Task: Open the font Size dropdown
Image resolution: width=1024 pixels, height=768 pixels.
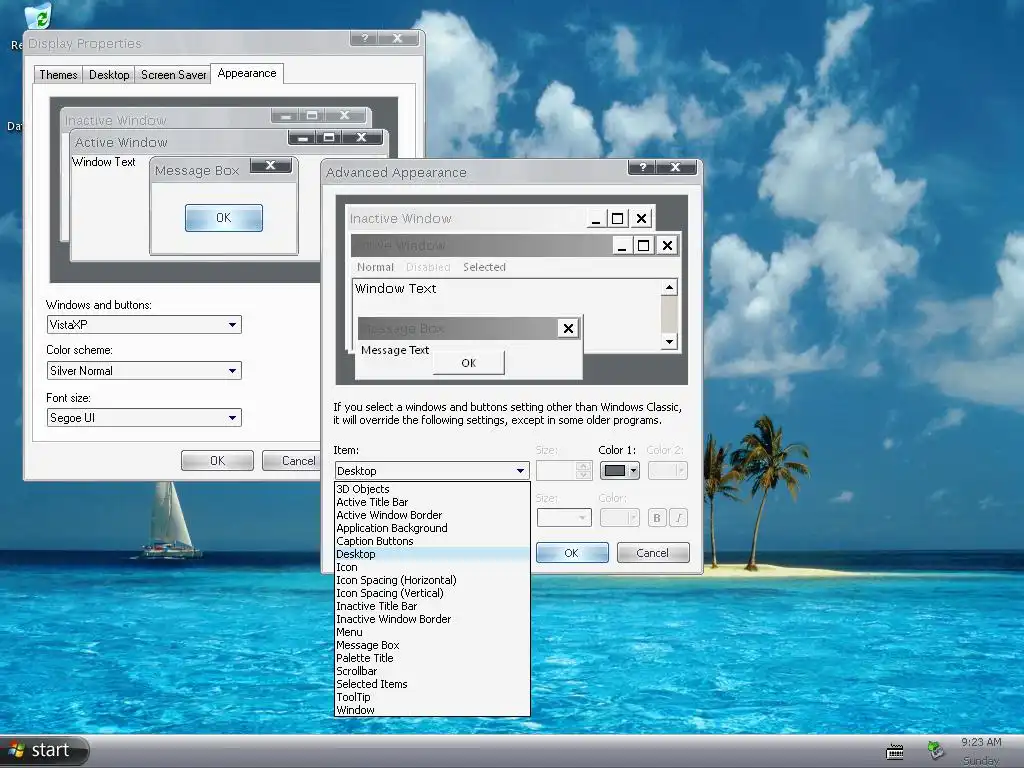Action: pos(564,518)
